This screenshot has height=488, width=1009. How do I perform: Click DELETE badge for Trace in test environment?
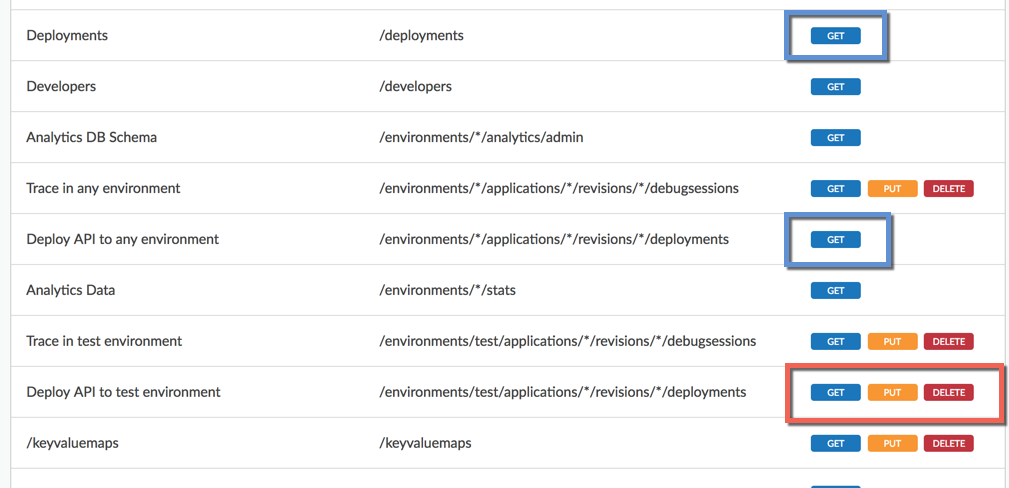(948, 342)
